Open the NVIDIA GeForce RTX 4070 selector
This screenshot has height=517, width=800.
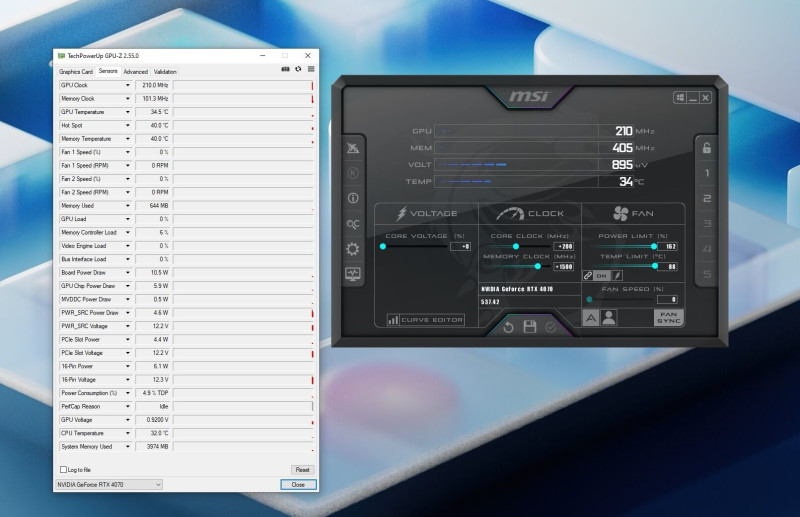tap(109, 484)
